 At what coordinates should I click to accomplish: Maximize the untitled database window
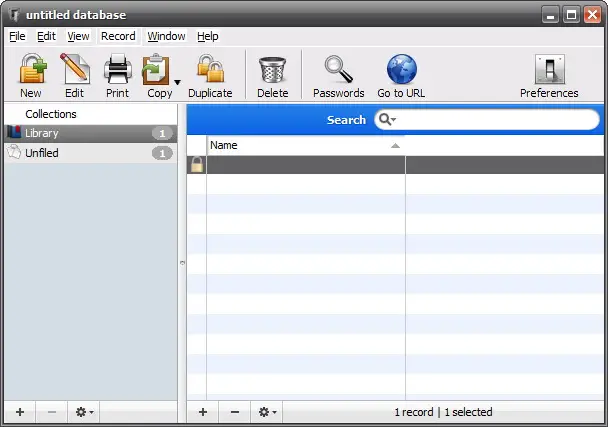(x=571, y=15)
